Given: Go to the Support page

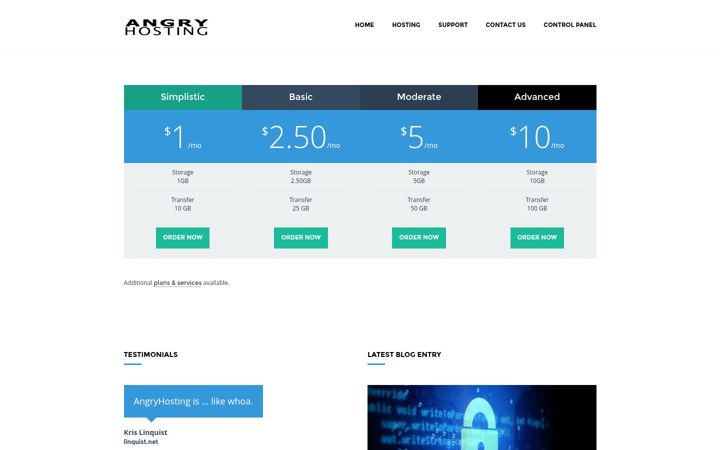Looking at the screenshot, I should (453, 25).
